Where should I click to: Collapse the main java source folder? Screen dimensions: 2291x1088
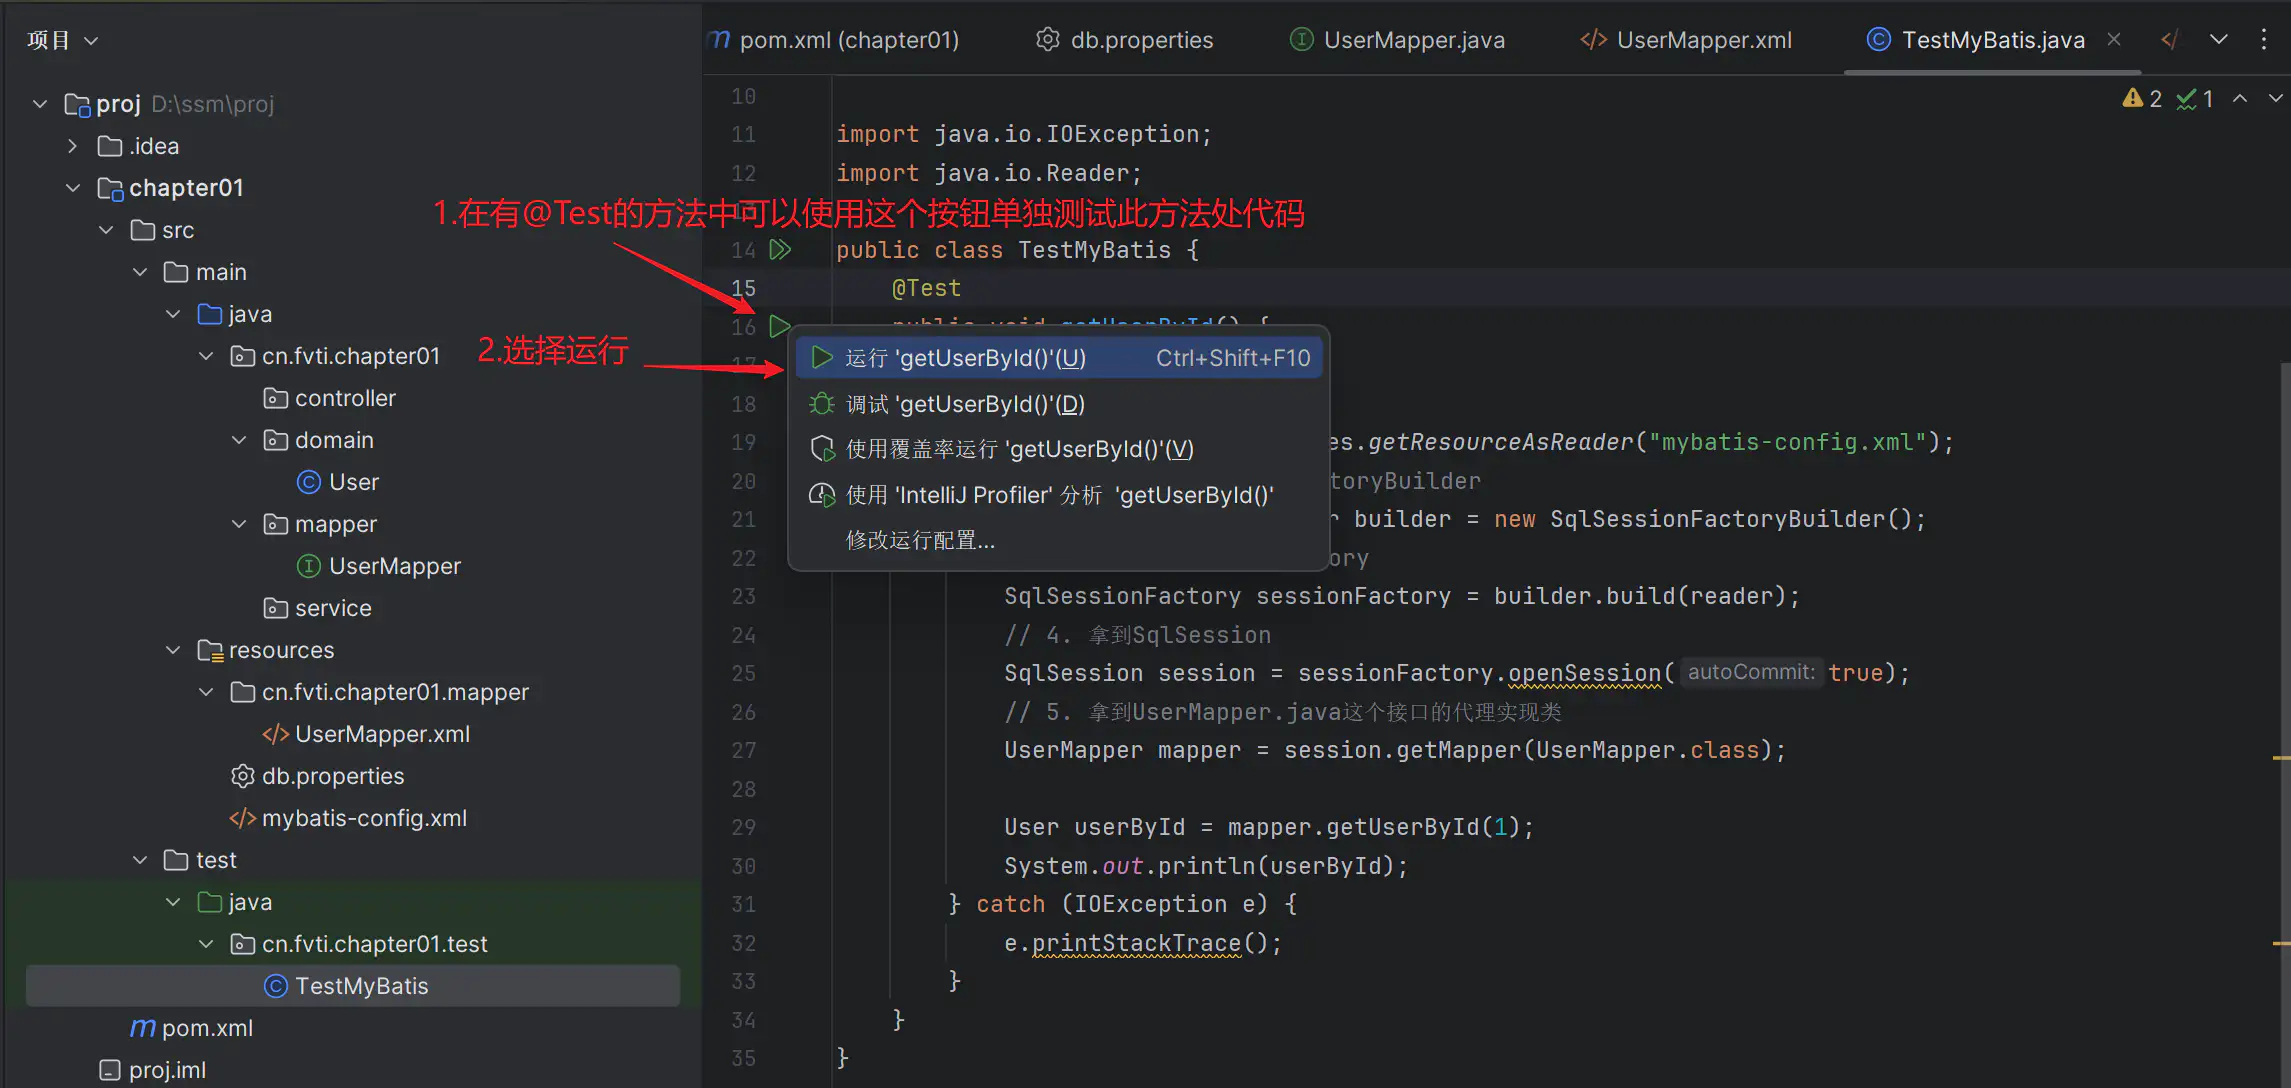click(173, 314)
